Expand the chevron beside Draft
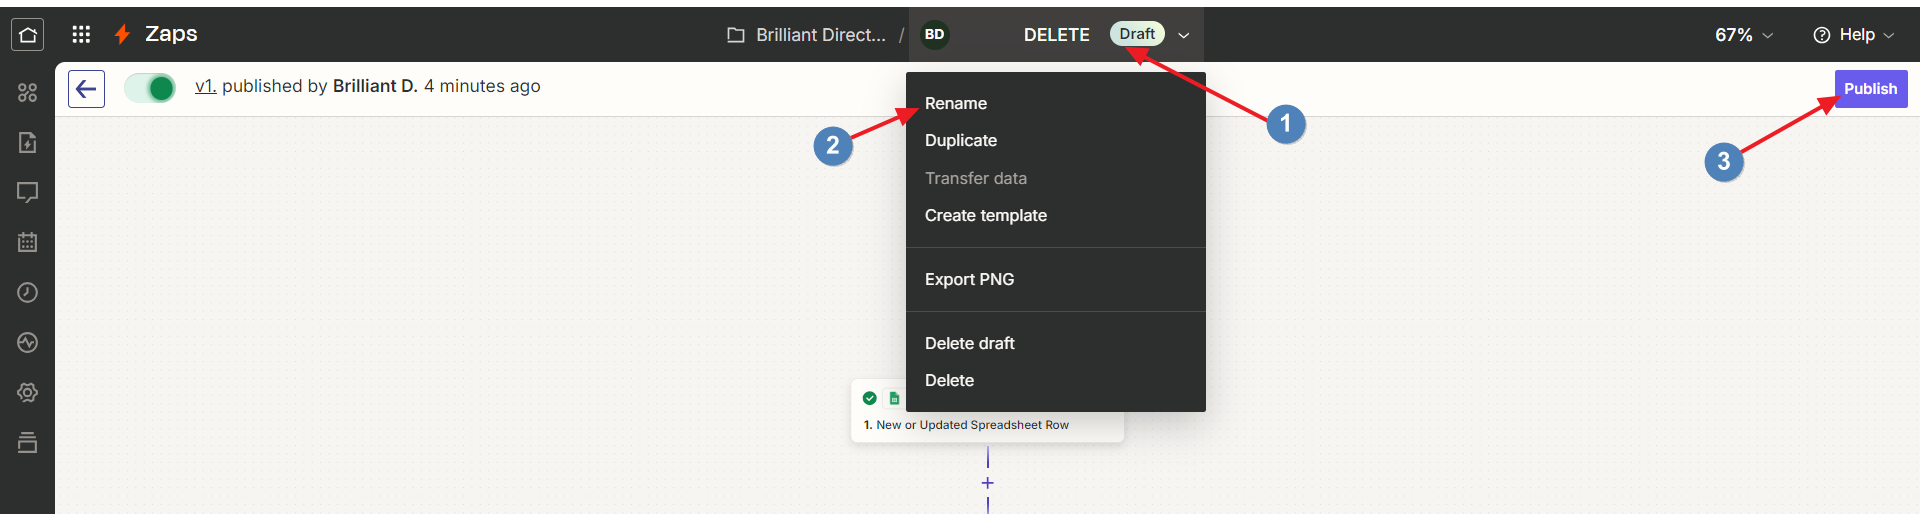The width and height of the screenshot is (1920, 514). [1184, 35]
